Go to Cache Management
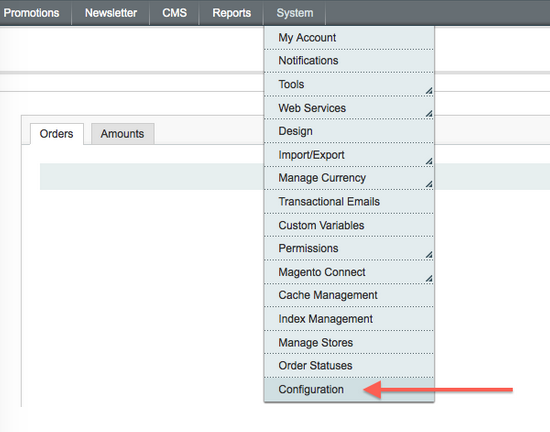 (x=349, y=295)
